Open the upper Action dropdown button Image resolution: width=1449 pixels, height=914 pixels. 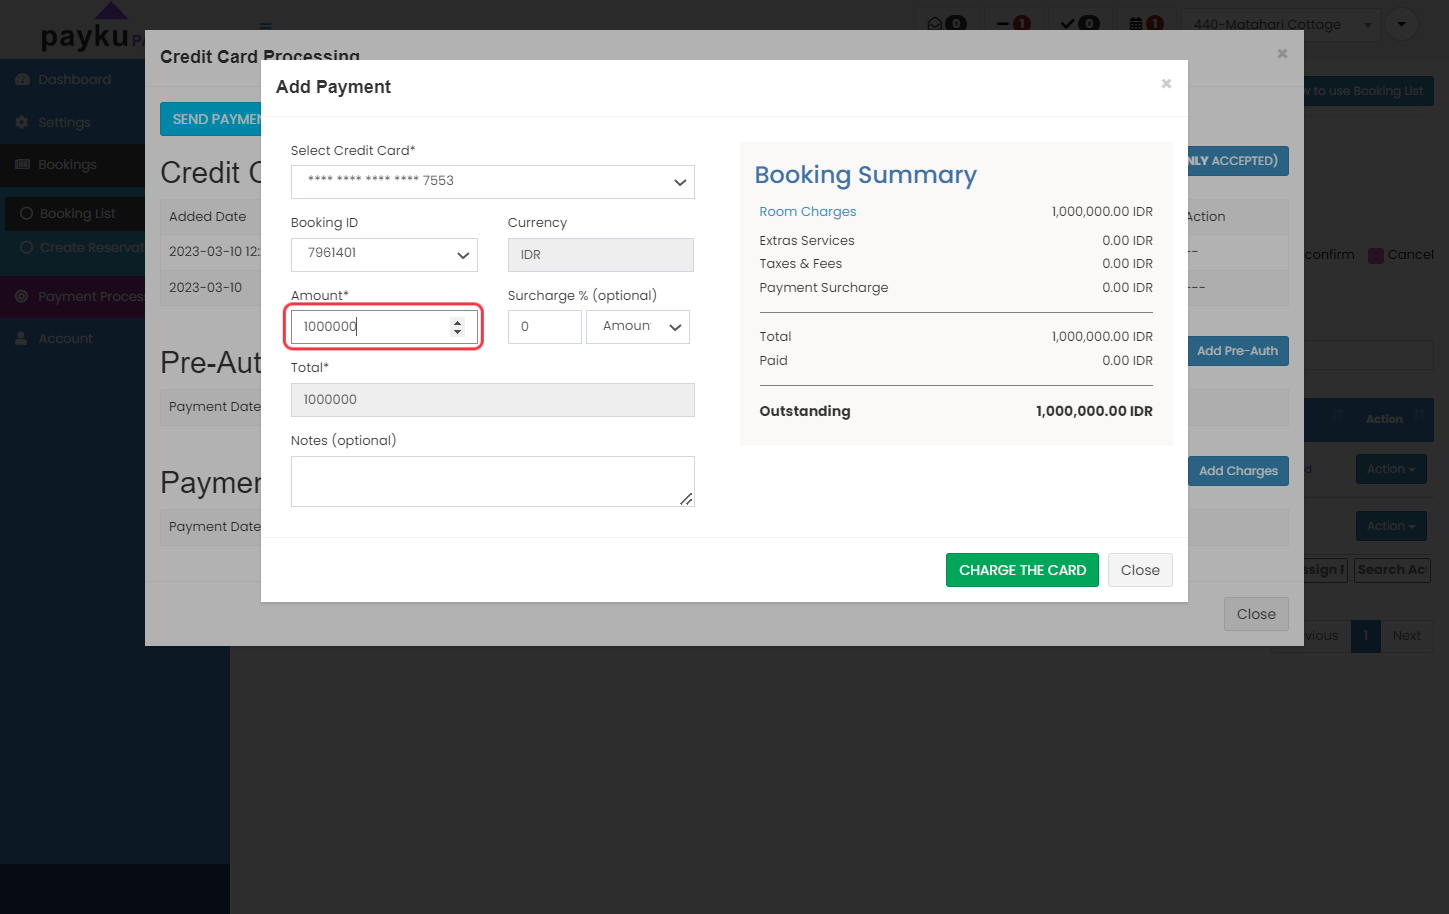click(x=1390, y=469)
